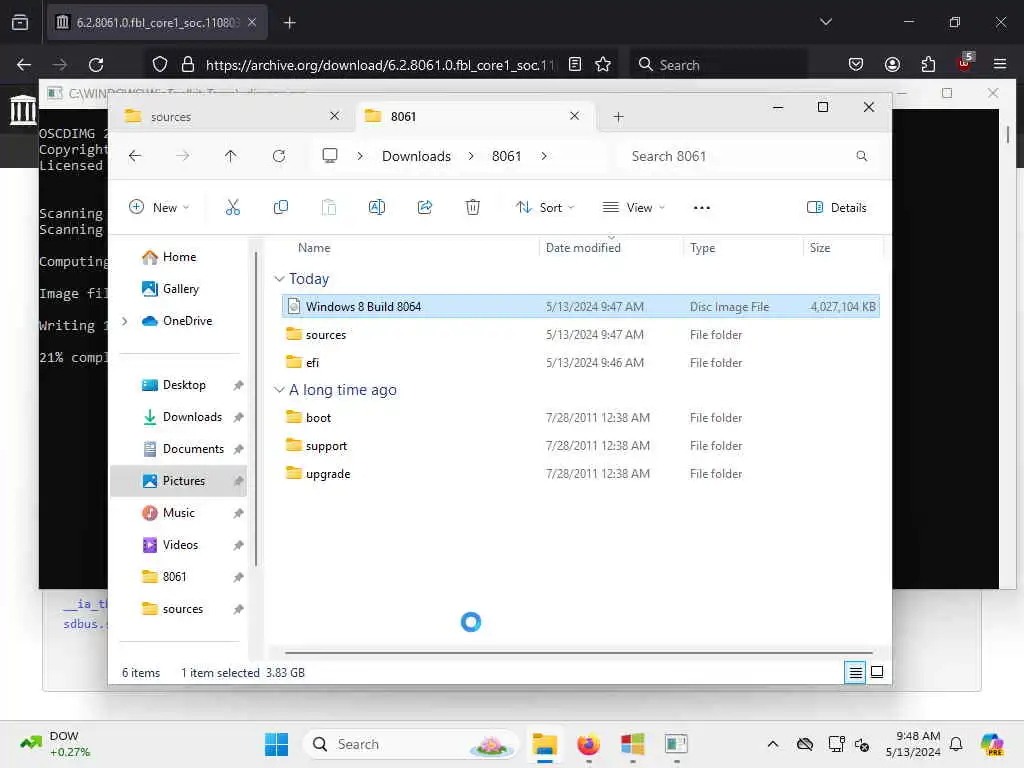The width and height of the screenshot is (1024, 768).
Task: Click the Share icon in Explorer toolbar
Action: pos(424,208)
